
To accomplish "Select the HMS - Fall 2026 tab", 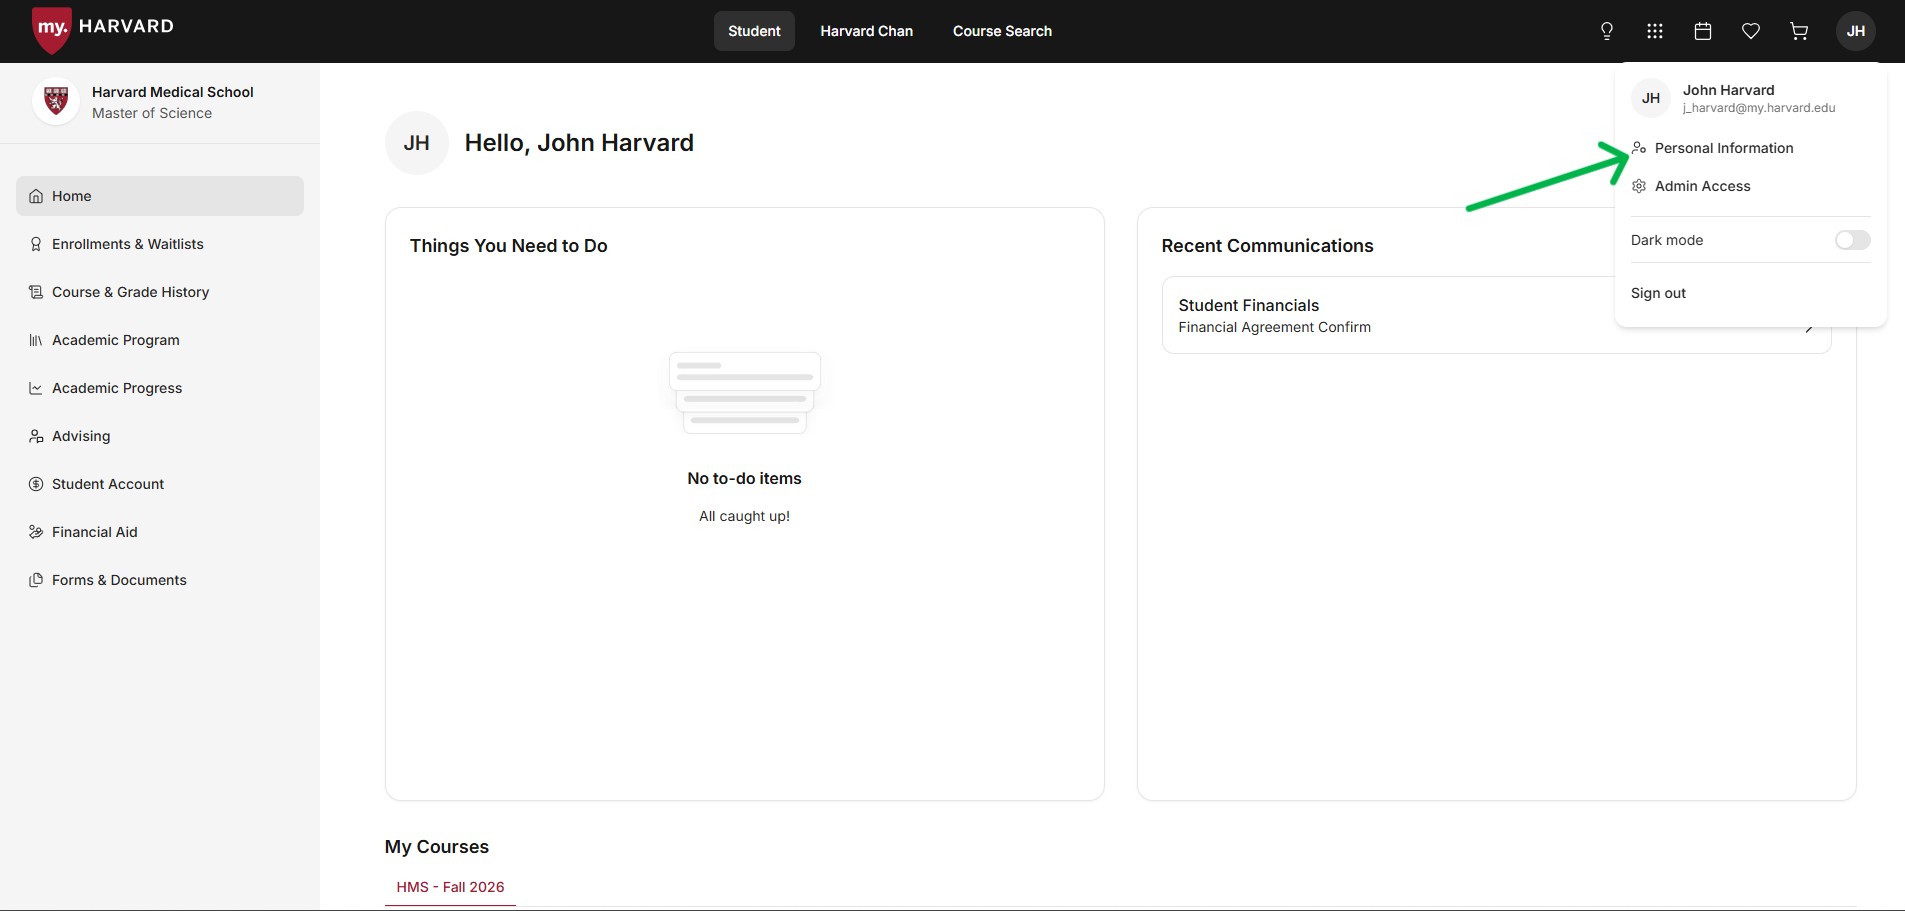I will coord(450,887).
